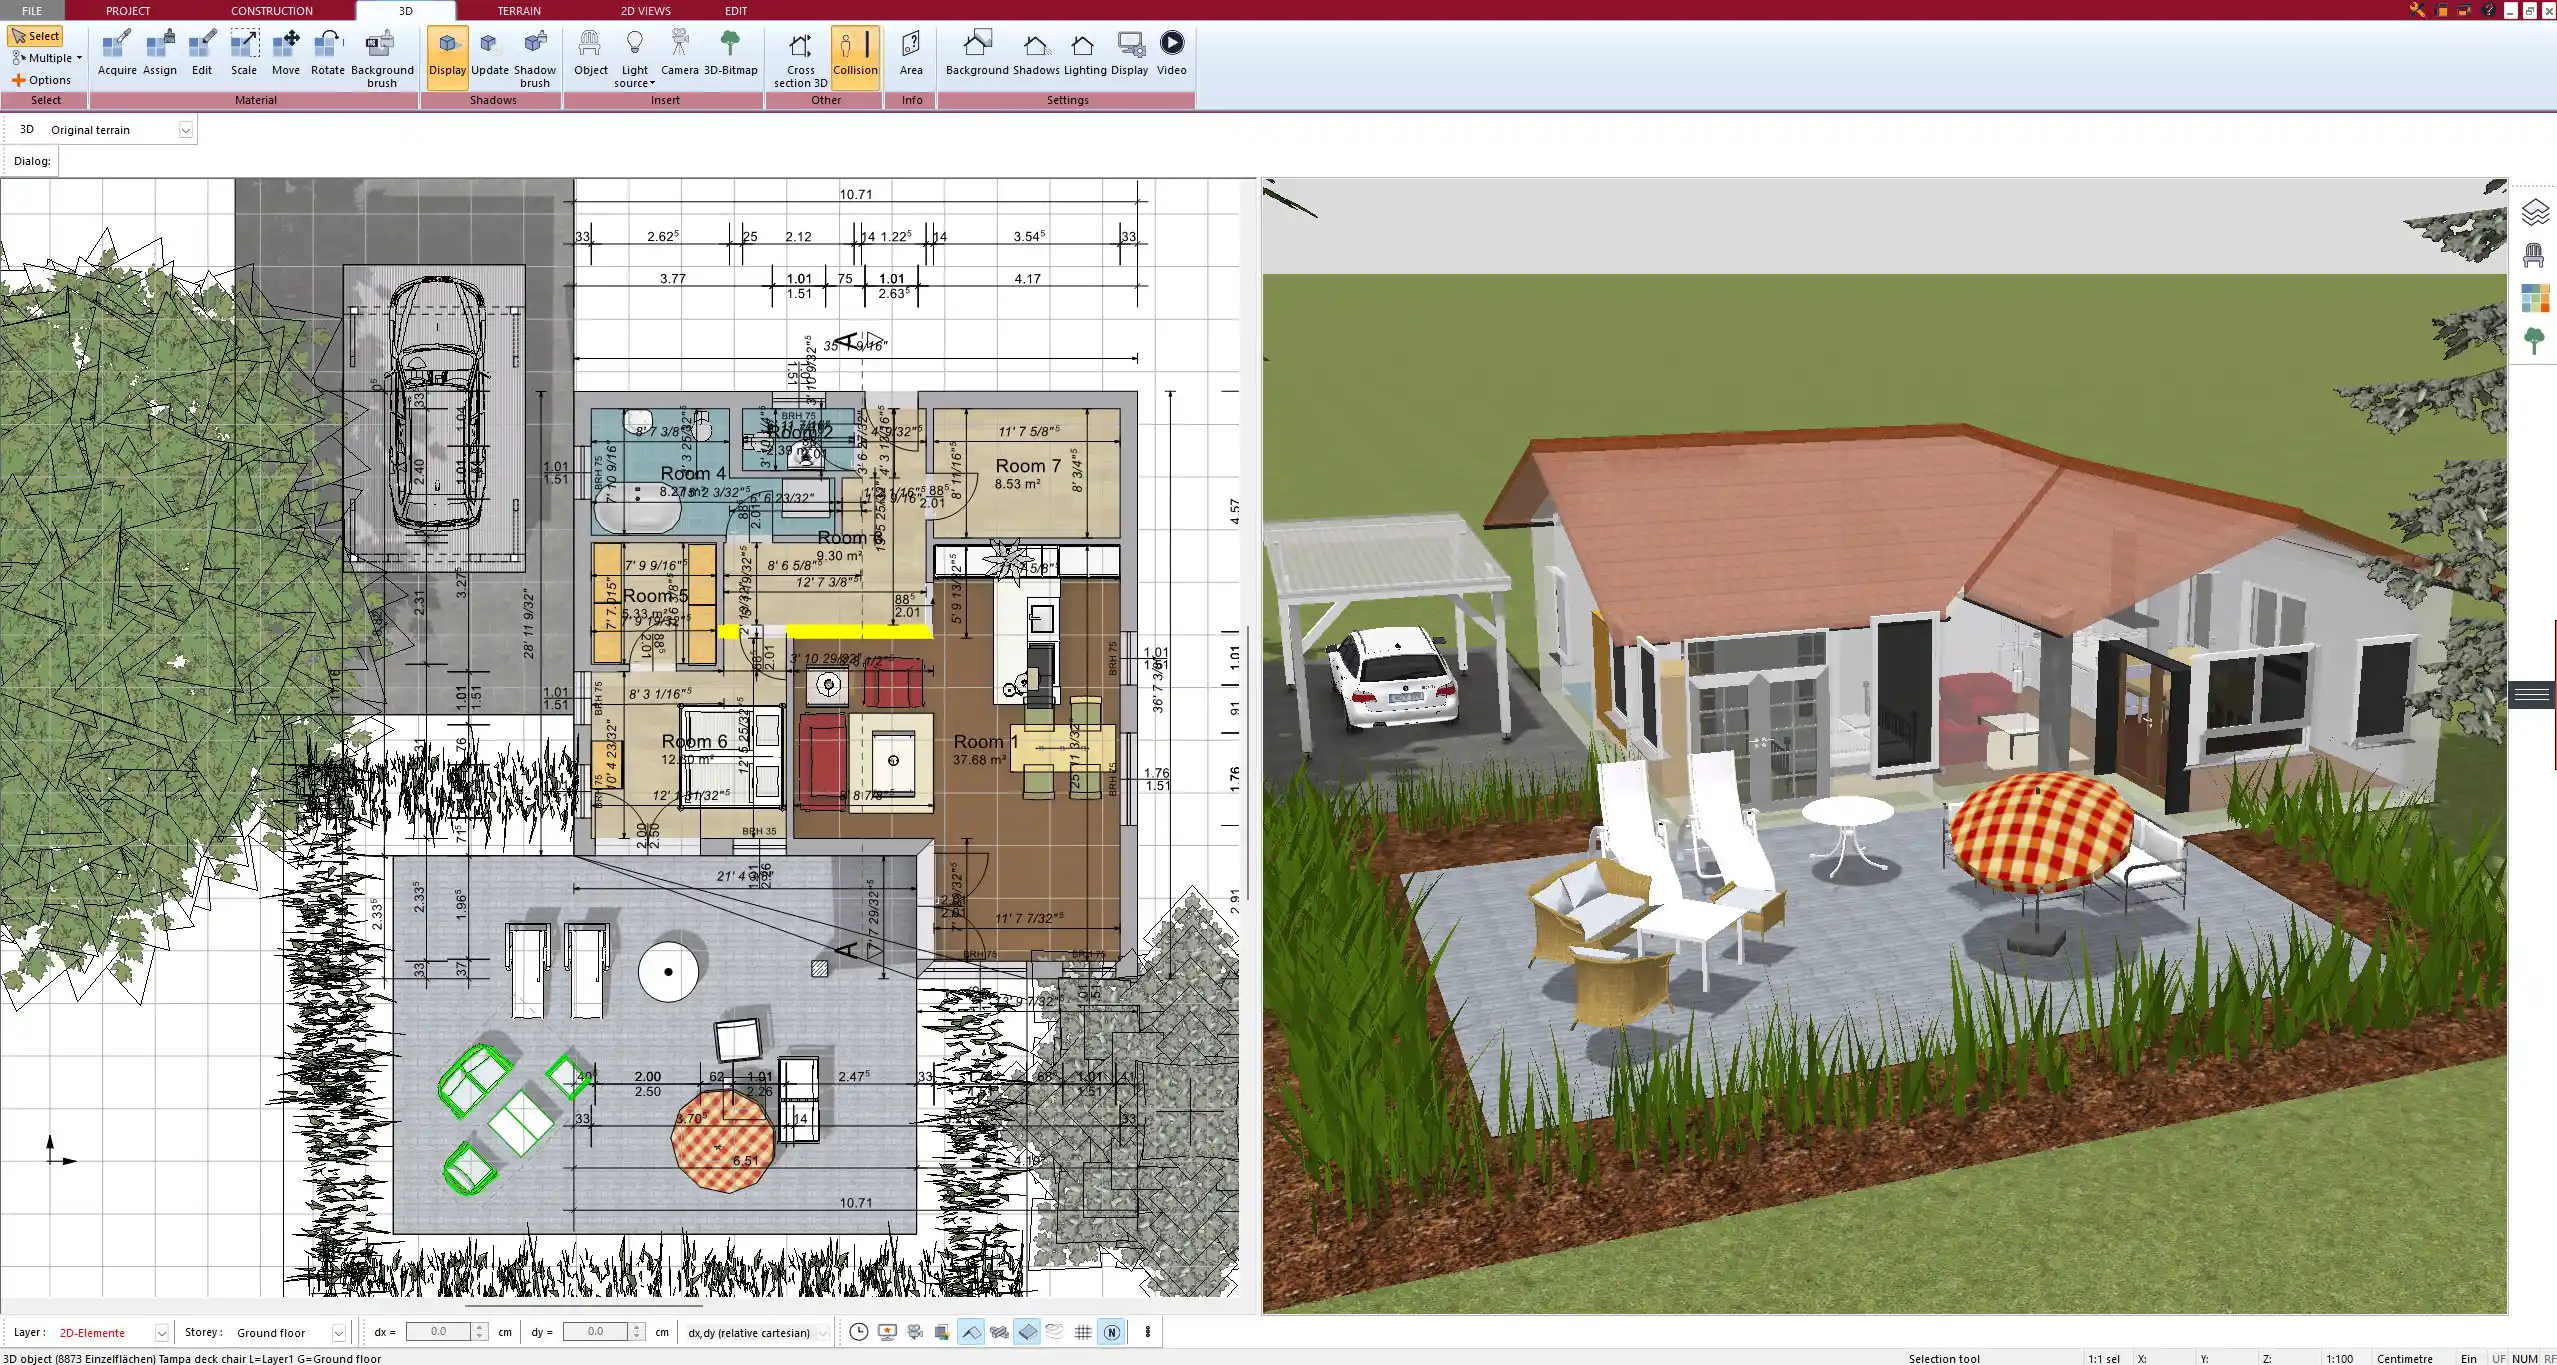Switch to the TERRAIN tab

519,10
